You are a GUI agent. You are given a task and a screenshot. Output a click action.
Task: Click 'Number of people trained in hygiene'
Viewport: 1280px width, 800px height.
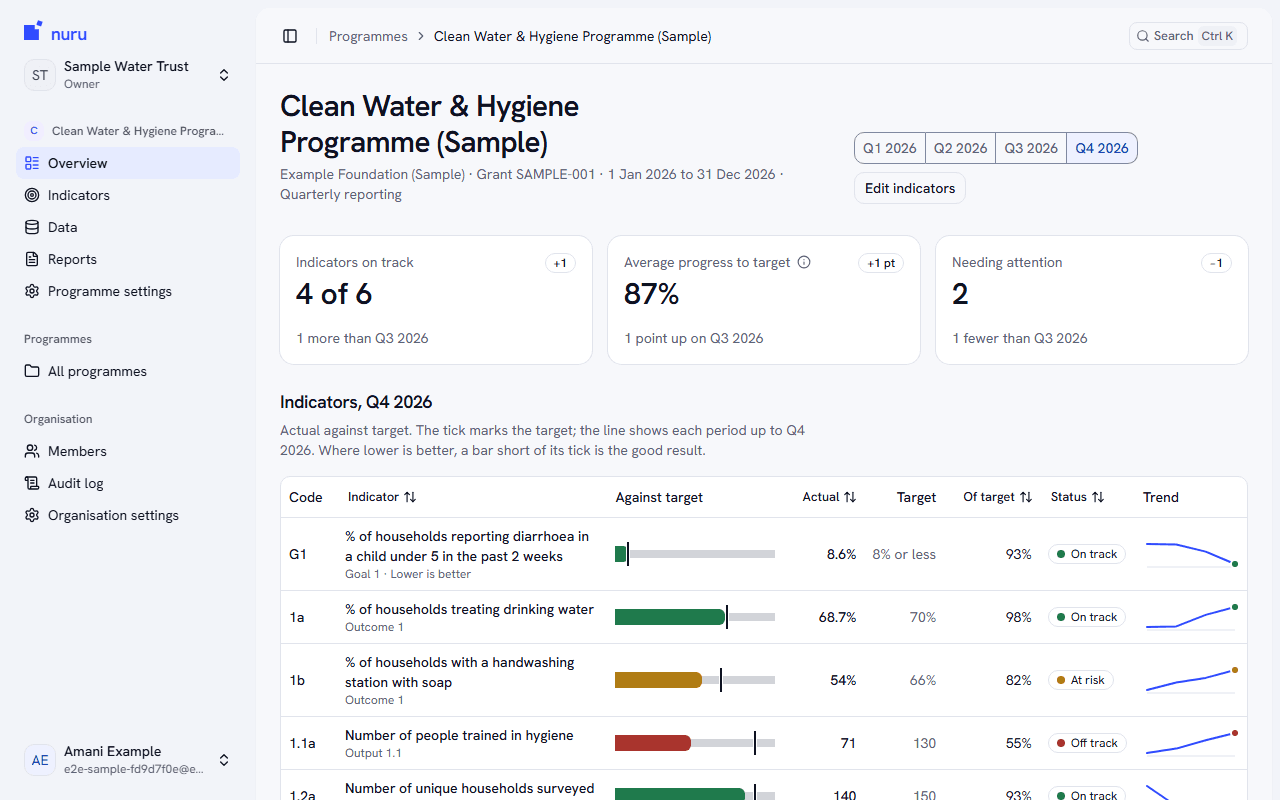459,735
